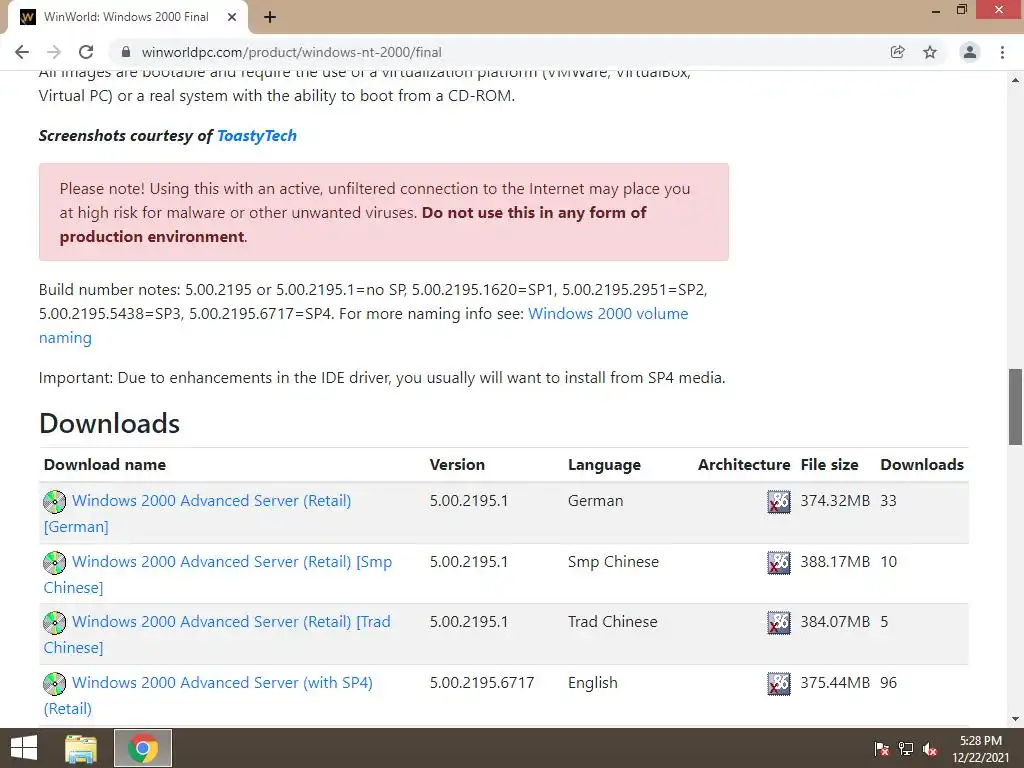The image size is (1024, 768).
Task: Click the Downloads column header
Action: click(922, 464)
